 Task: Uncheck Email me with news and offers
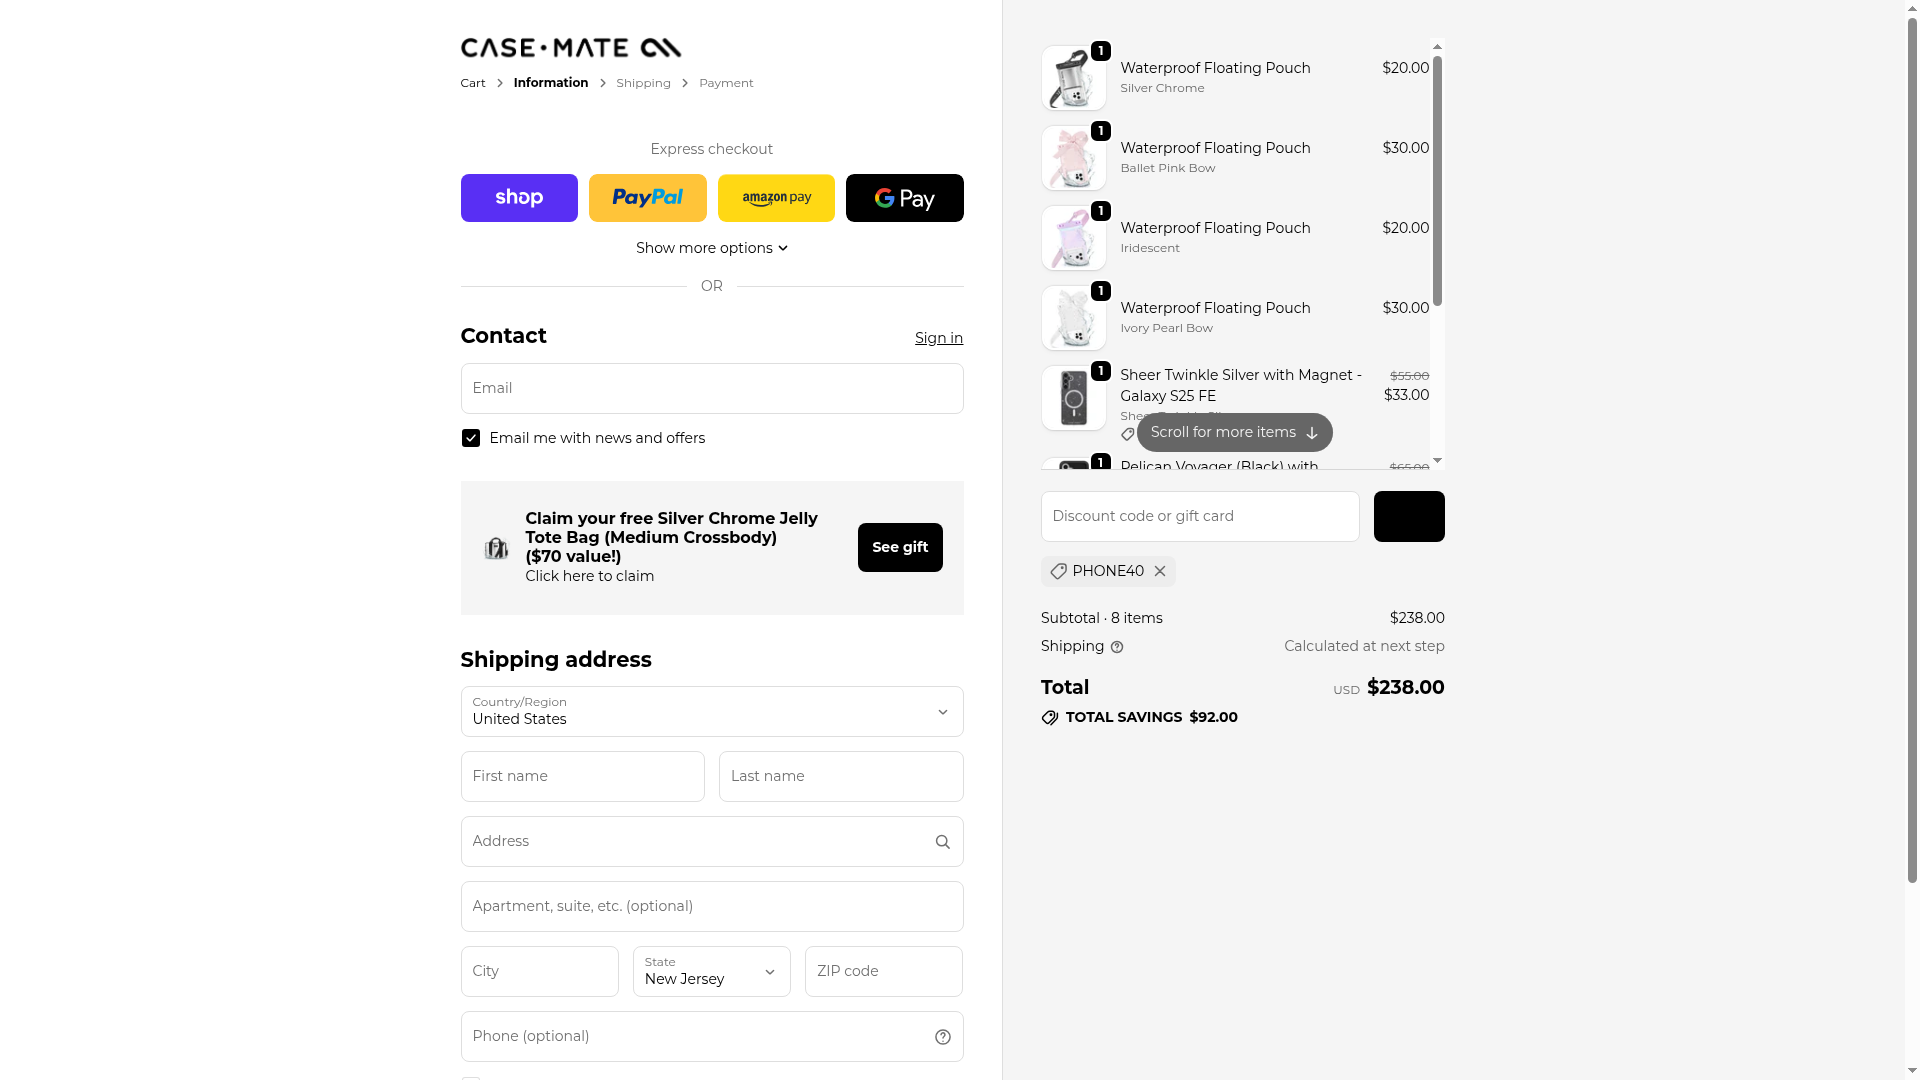471,438
